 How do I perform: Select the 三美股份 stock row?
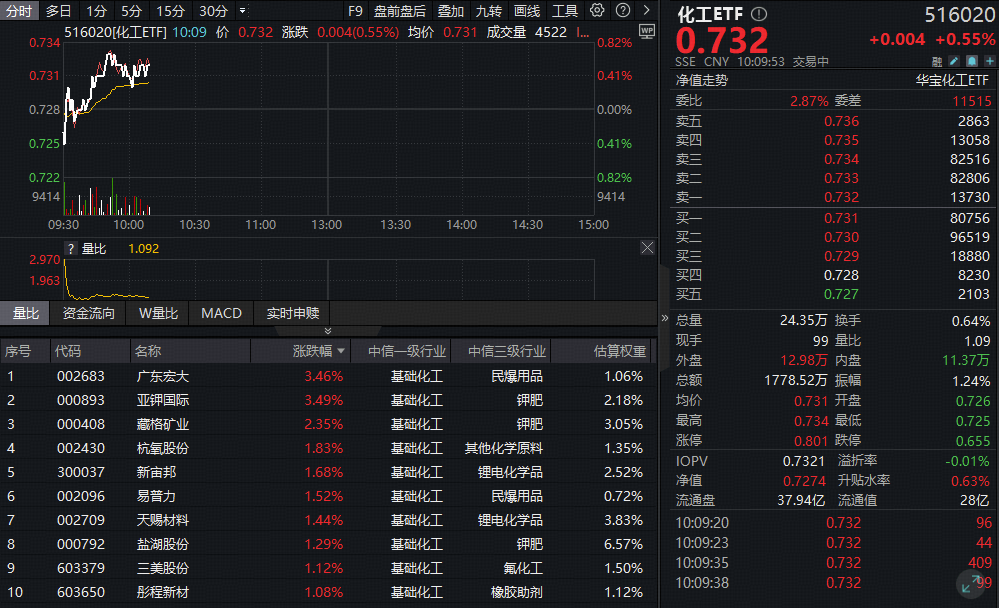click(328, 568)
